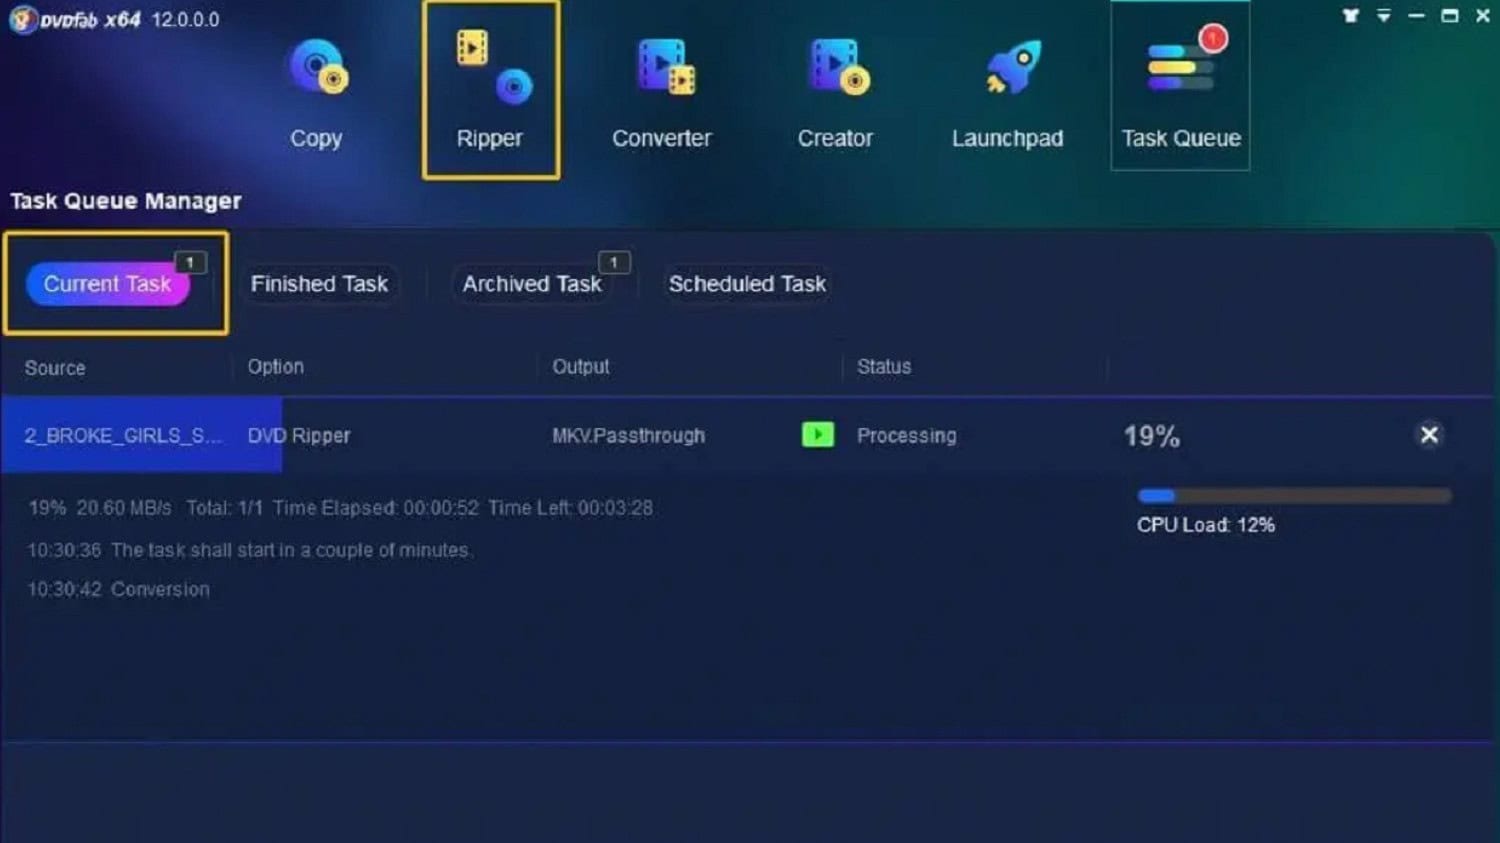Minimize the DVDFab window
This screenshot has height=843, width=1500.
point(1417,16)
